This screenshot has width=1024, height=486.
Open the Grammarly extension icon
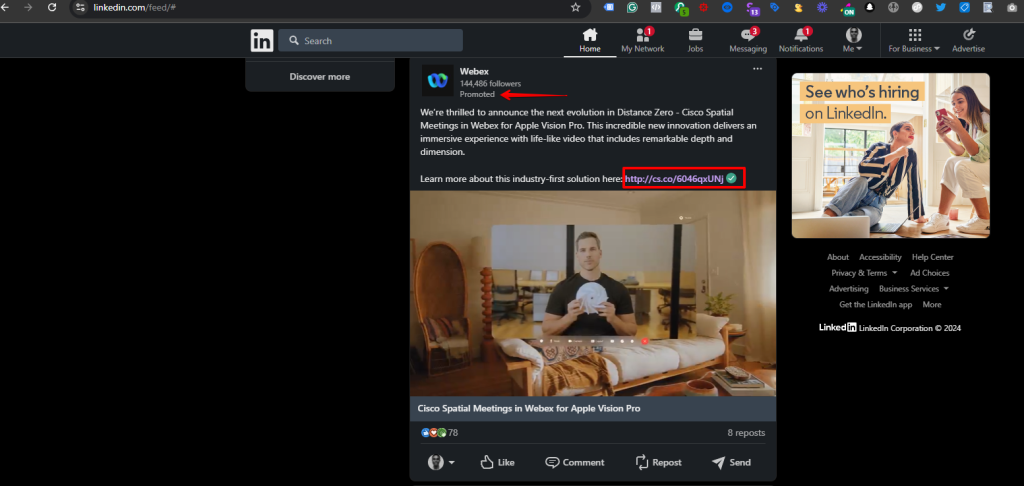pyautogui.click(x=632, y=7)
